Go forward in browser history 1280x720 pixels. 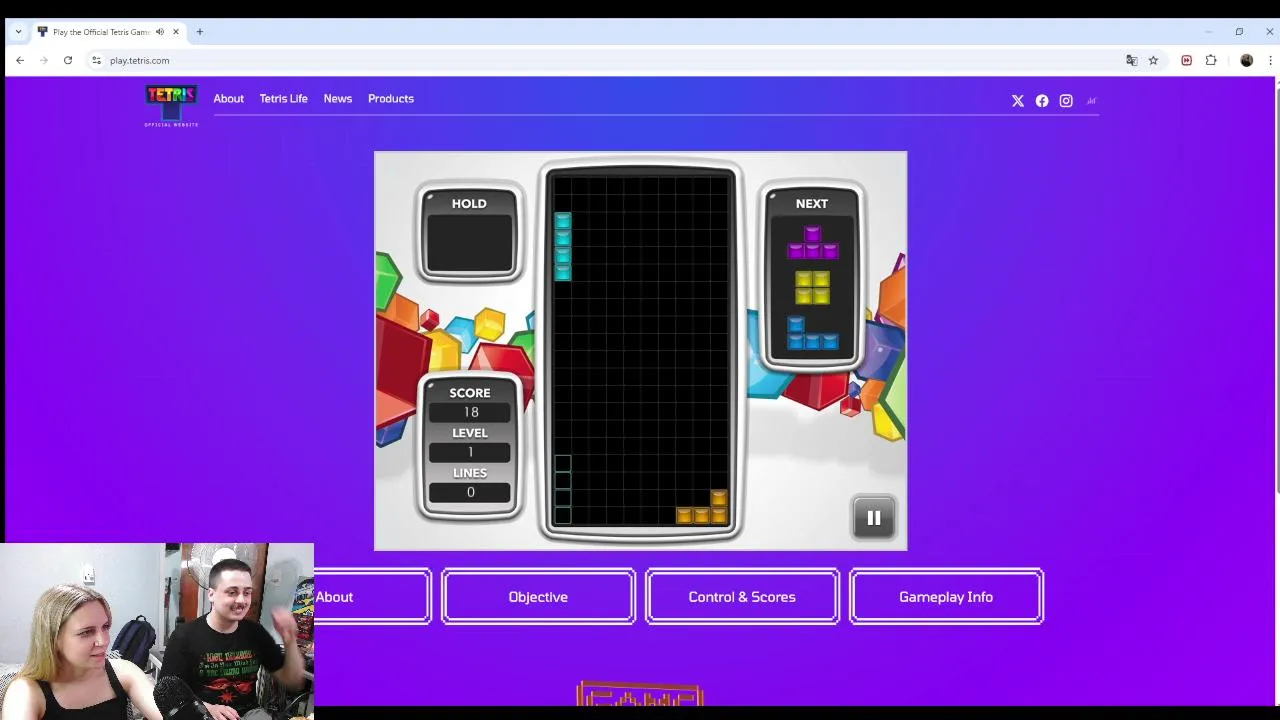[44, 60]
